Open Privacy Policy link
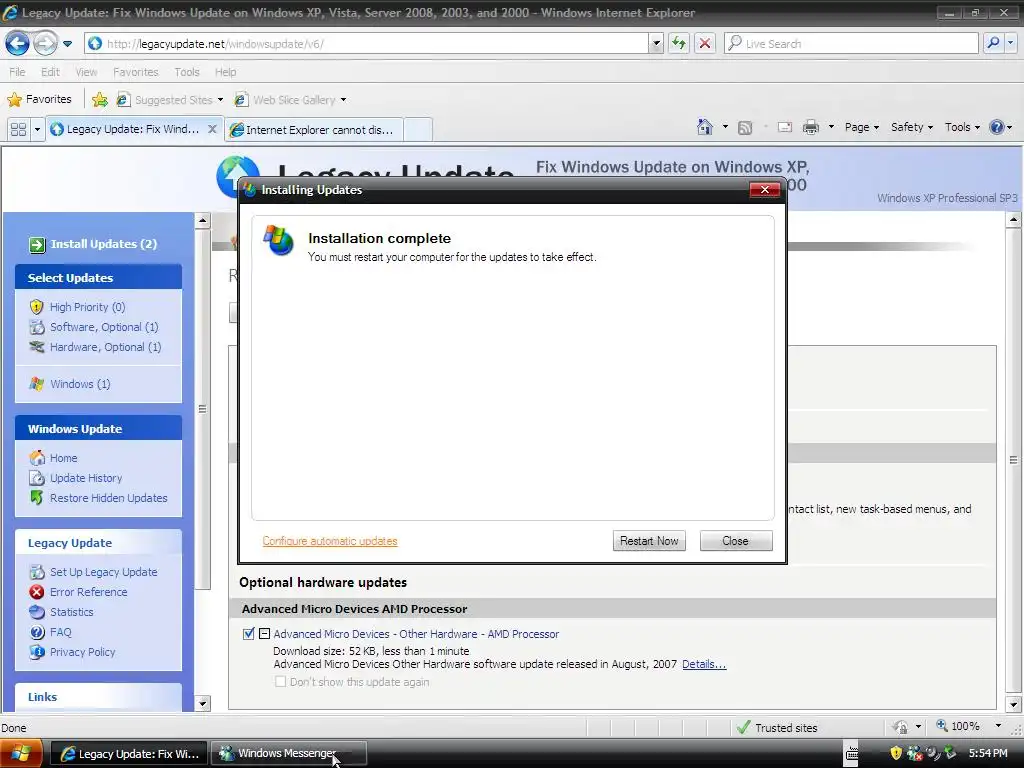Screen dimensions: 1024x768 [82, 652]
